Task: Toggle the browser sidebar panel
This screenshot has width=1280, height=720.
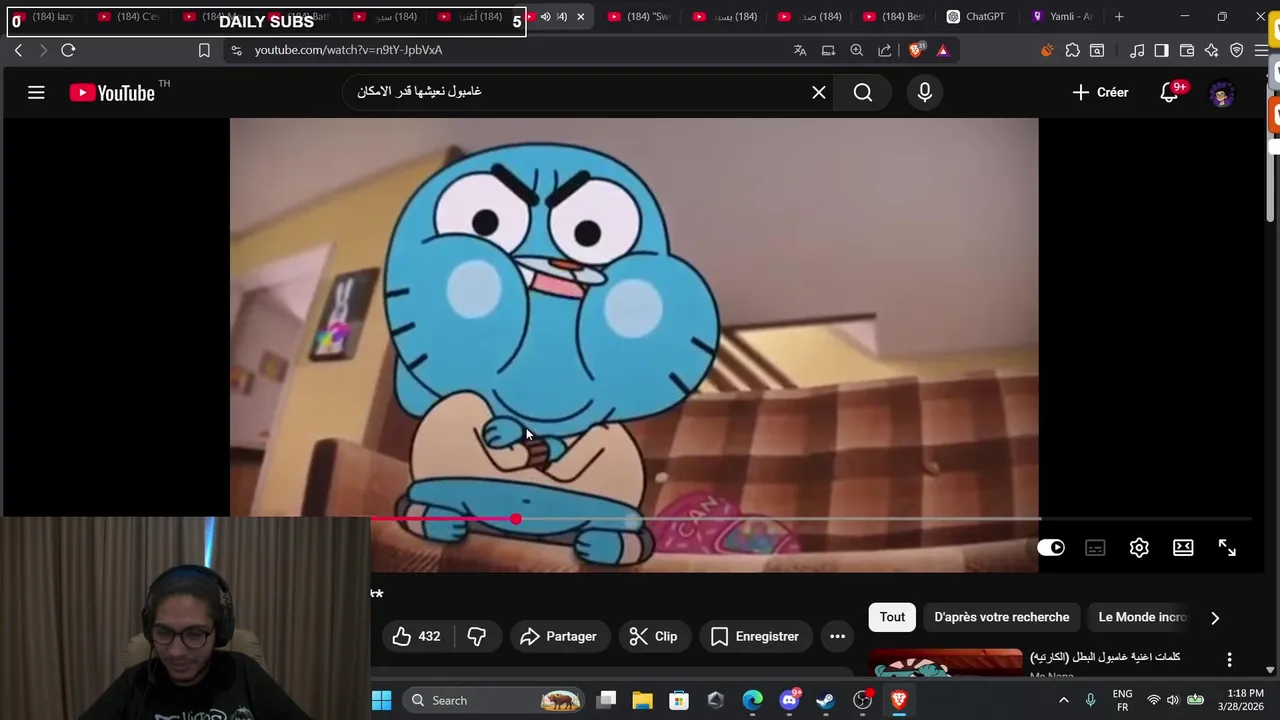Action: point(1161,50)
